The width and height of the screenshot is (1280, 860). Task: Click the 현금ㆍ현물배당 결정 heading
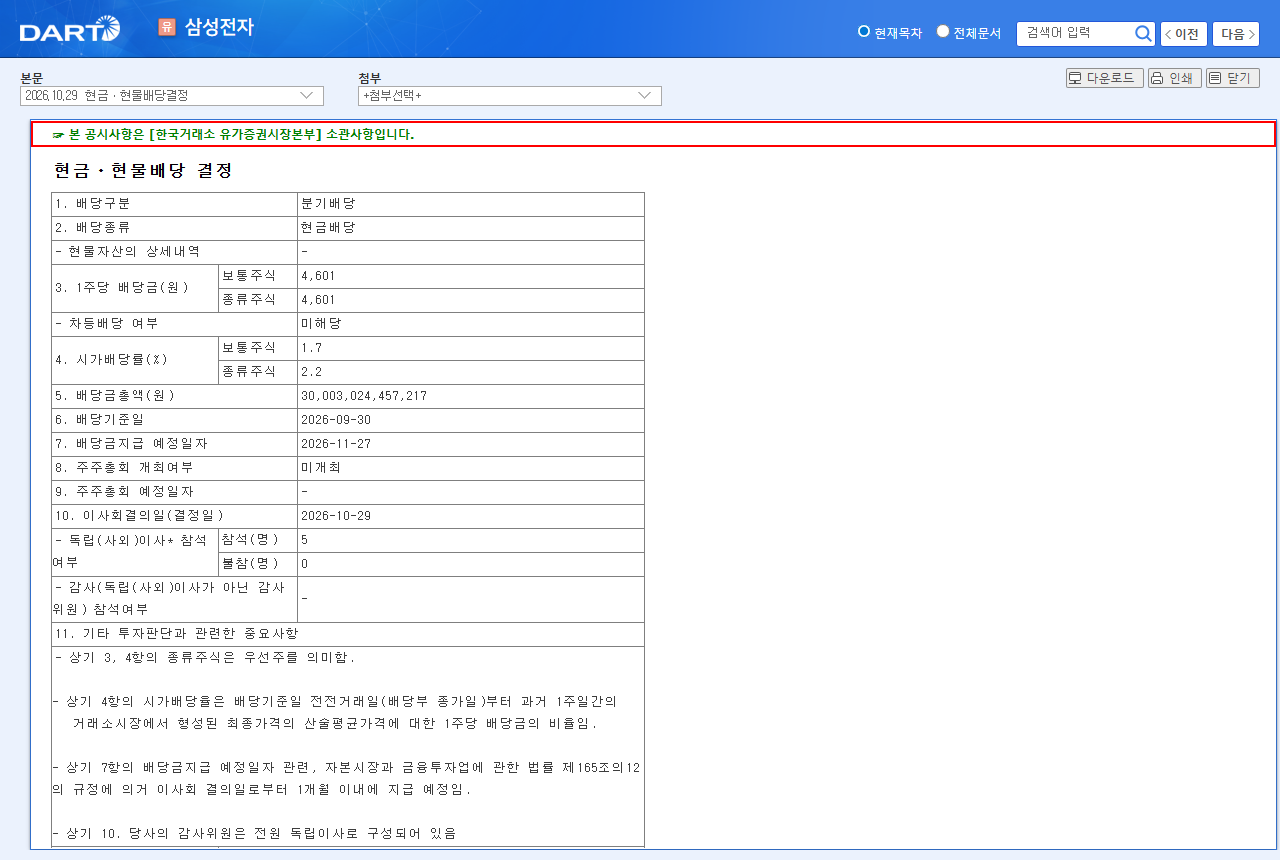(143, 171)
